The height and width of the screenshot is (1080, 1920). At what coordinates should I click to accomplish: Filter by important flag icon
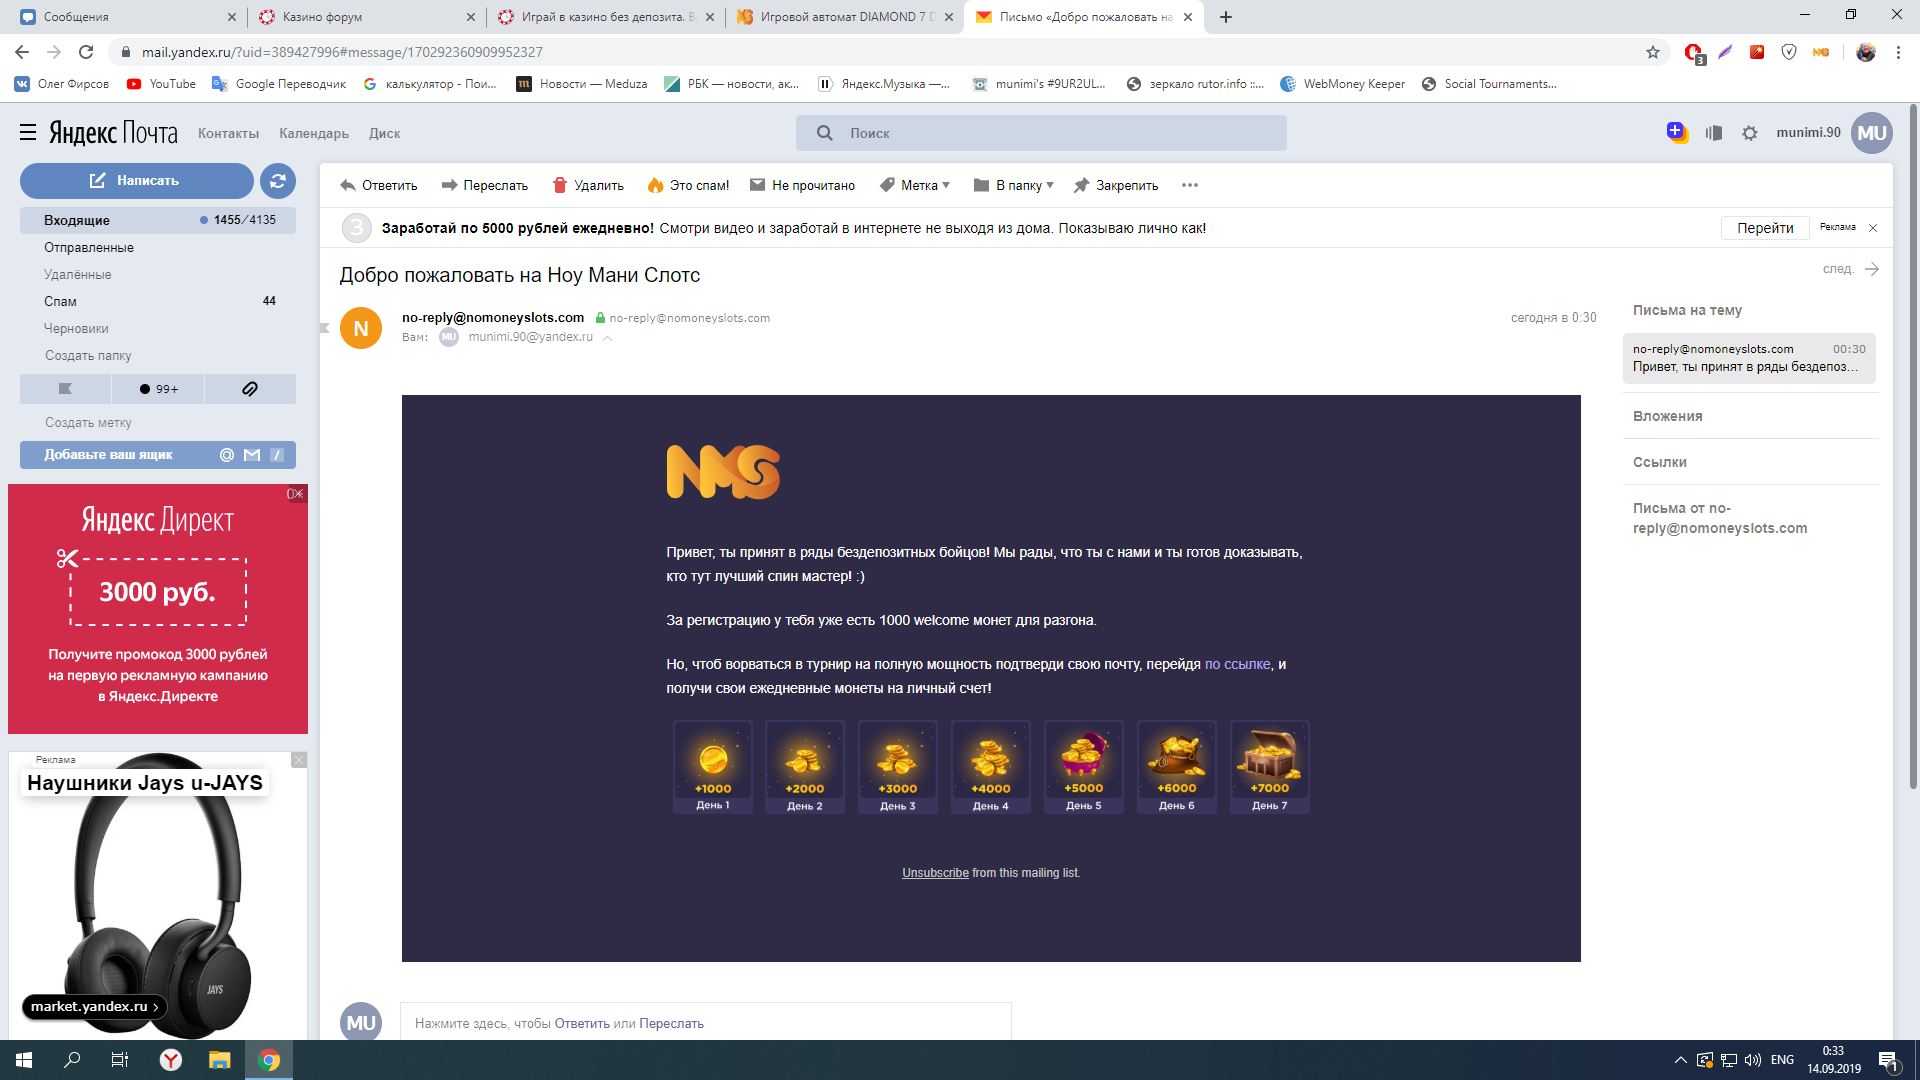click(65, 389)
